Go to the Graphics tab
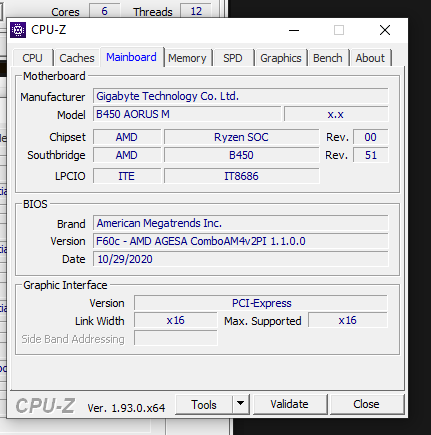Screen dimensions: 431x435 point(281,58)
